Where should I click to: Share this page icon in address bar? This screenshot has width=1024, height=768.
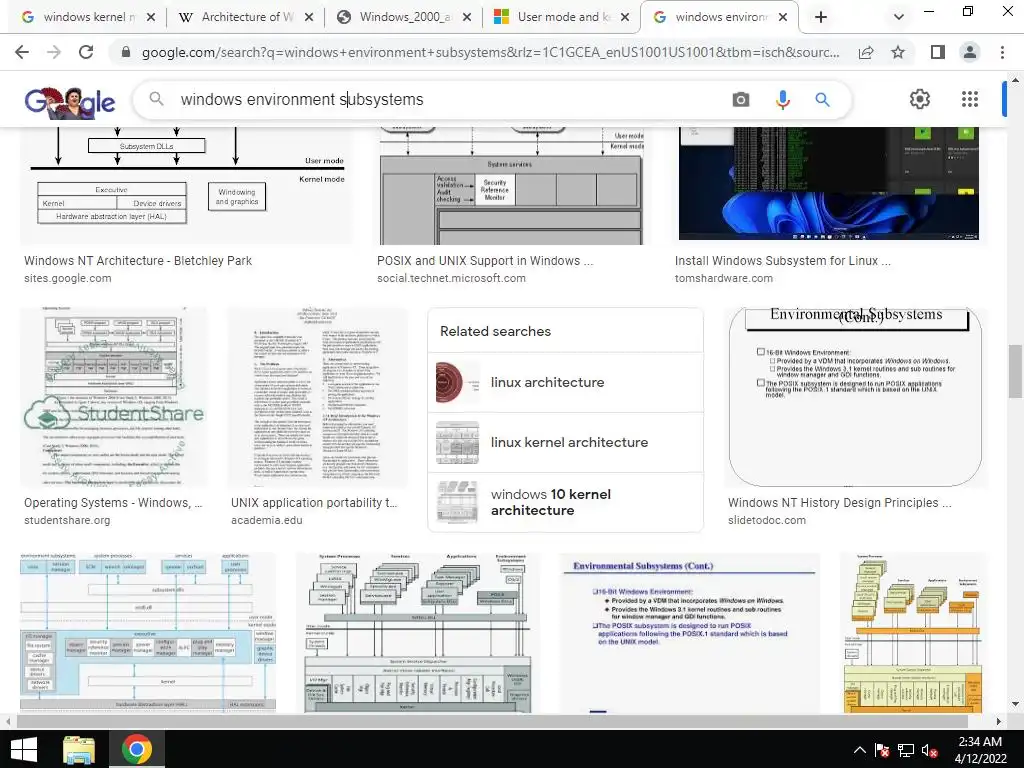tap(866, 52)
